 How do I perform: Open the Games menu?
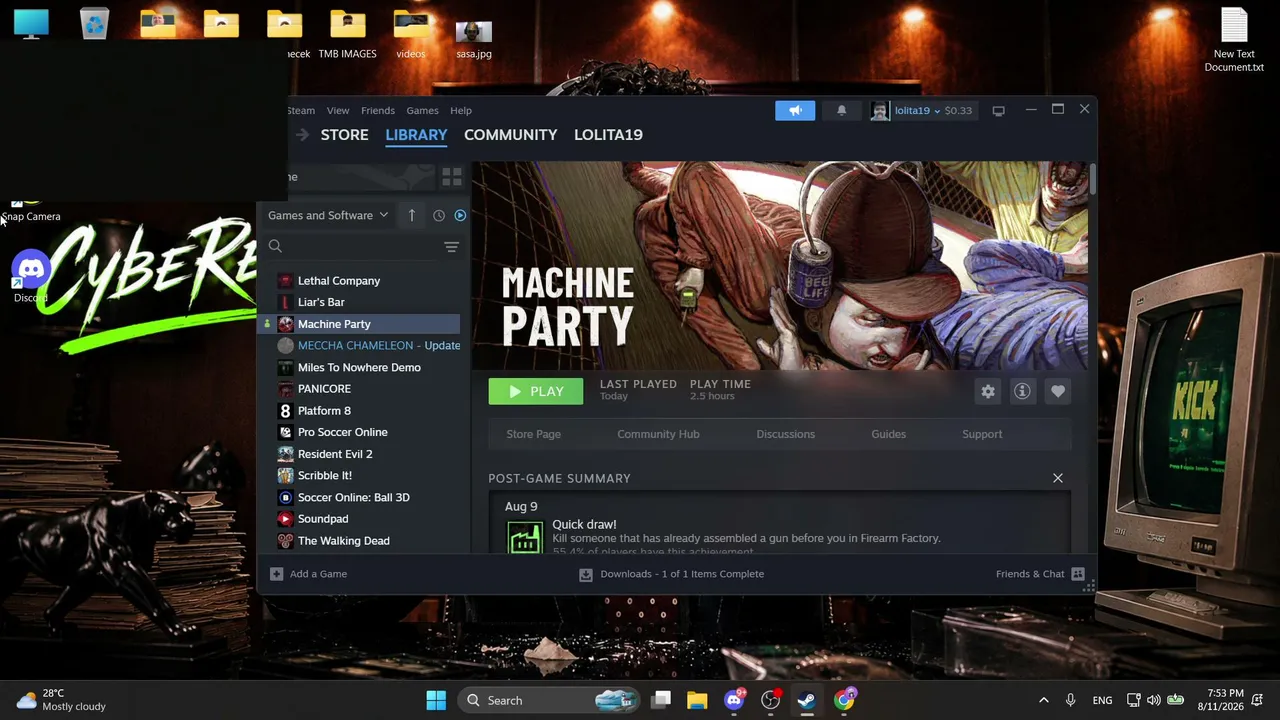[x=422, y=111]
